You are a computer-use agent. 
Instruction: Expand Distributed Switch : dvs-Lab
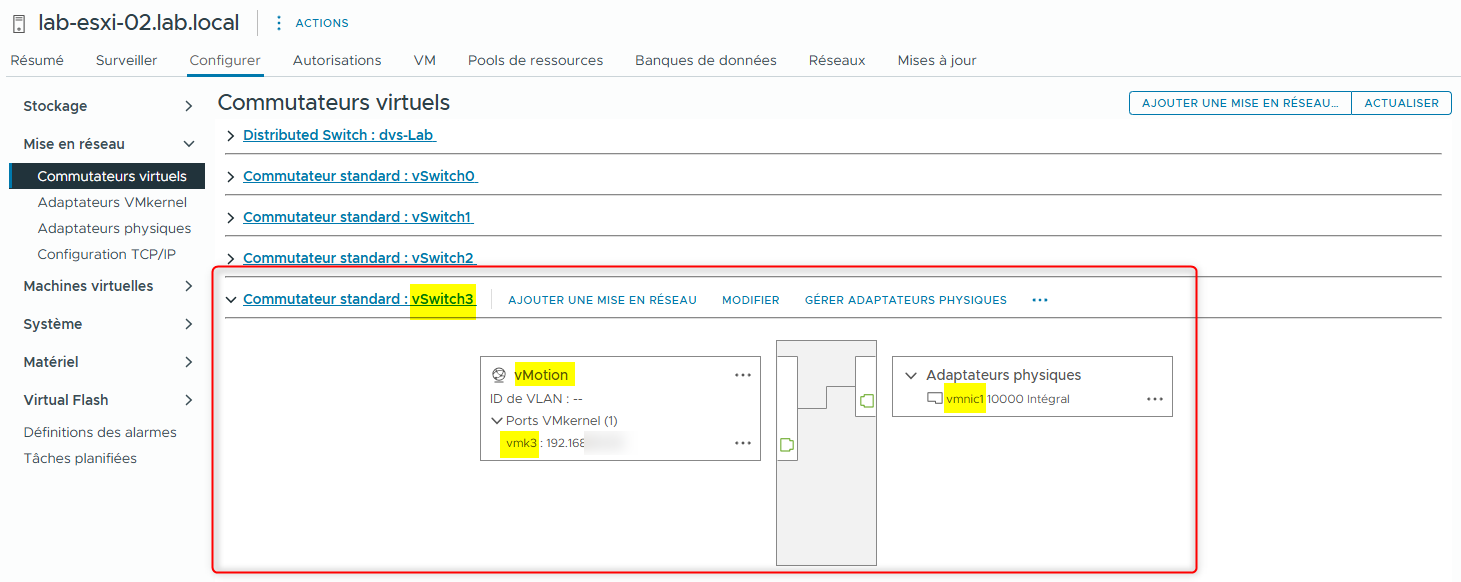[x=229, y=135]
